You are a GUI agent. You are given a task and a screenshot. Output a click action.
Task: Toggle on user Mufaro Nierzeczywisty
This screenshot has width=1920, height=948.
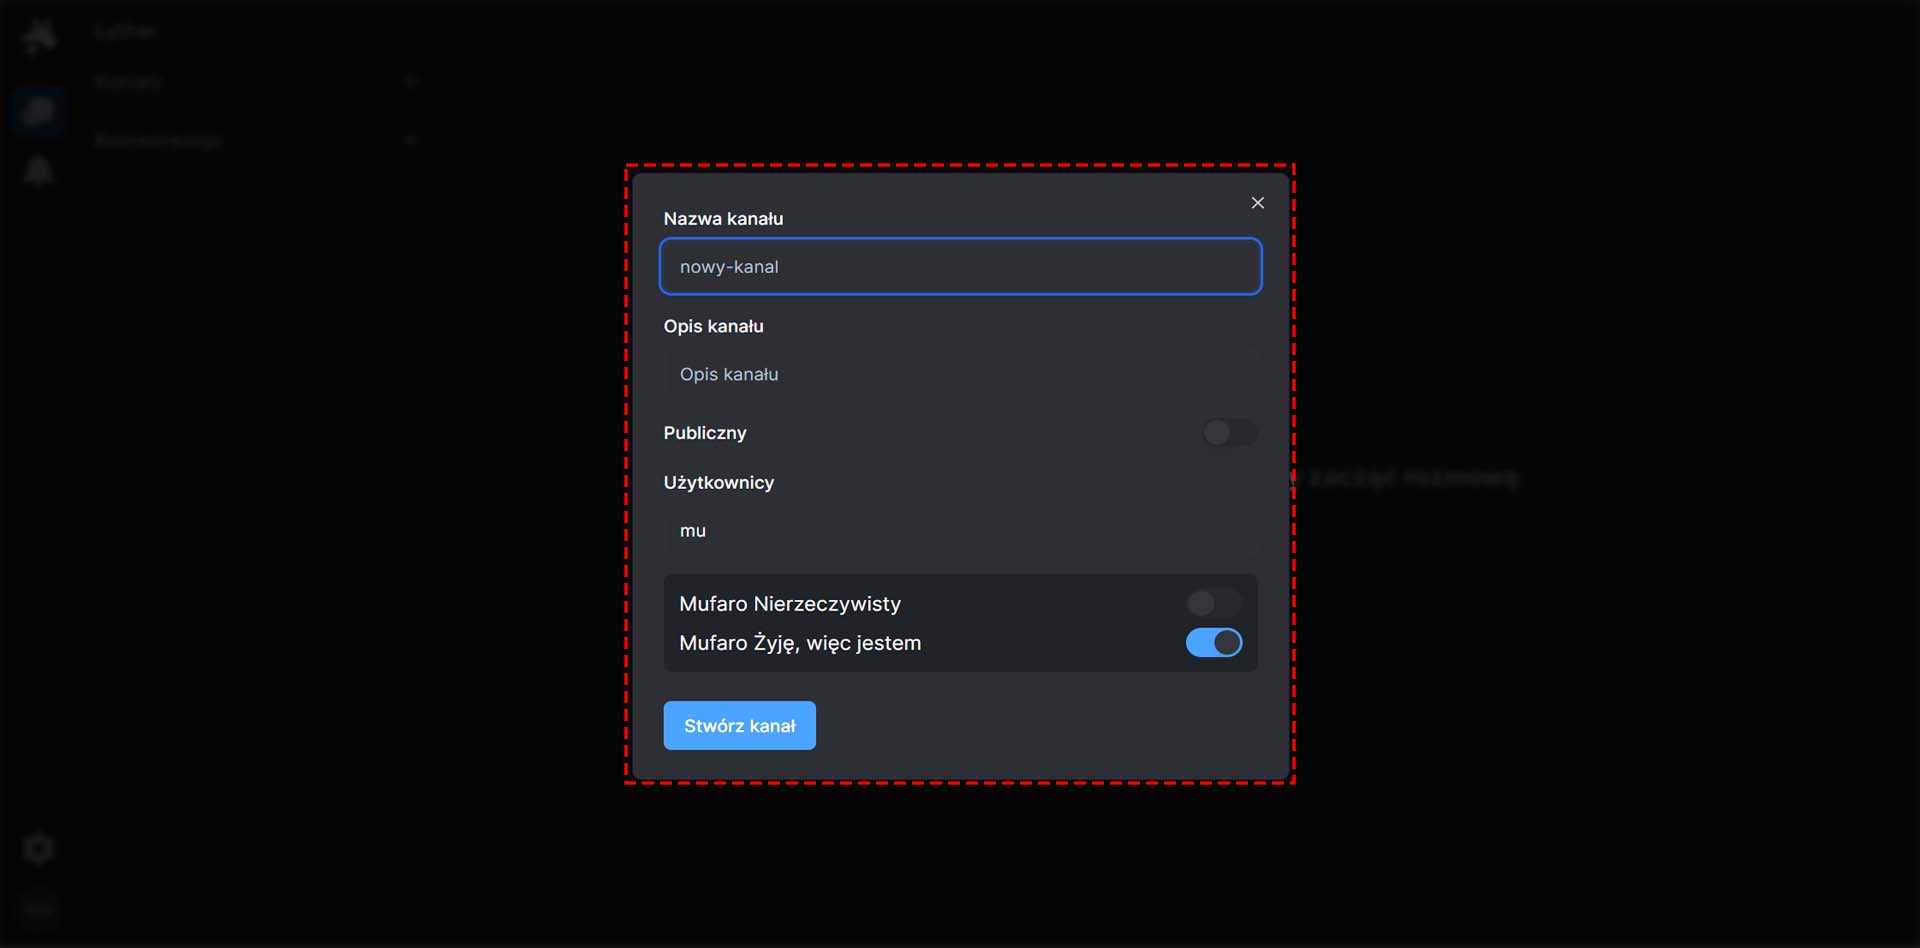tap(1213, 603)
